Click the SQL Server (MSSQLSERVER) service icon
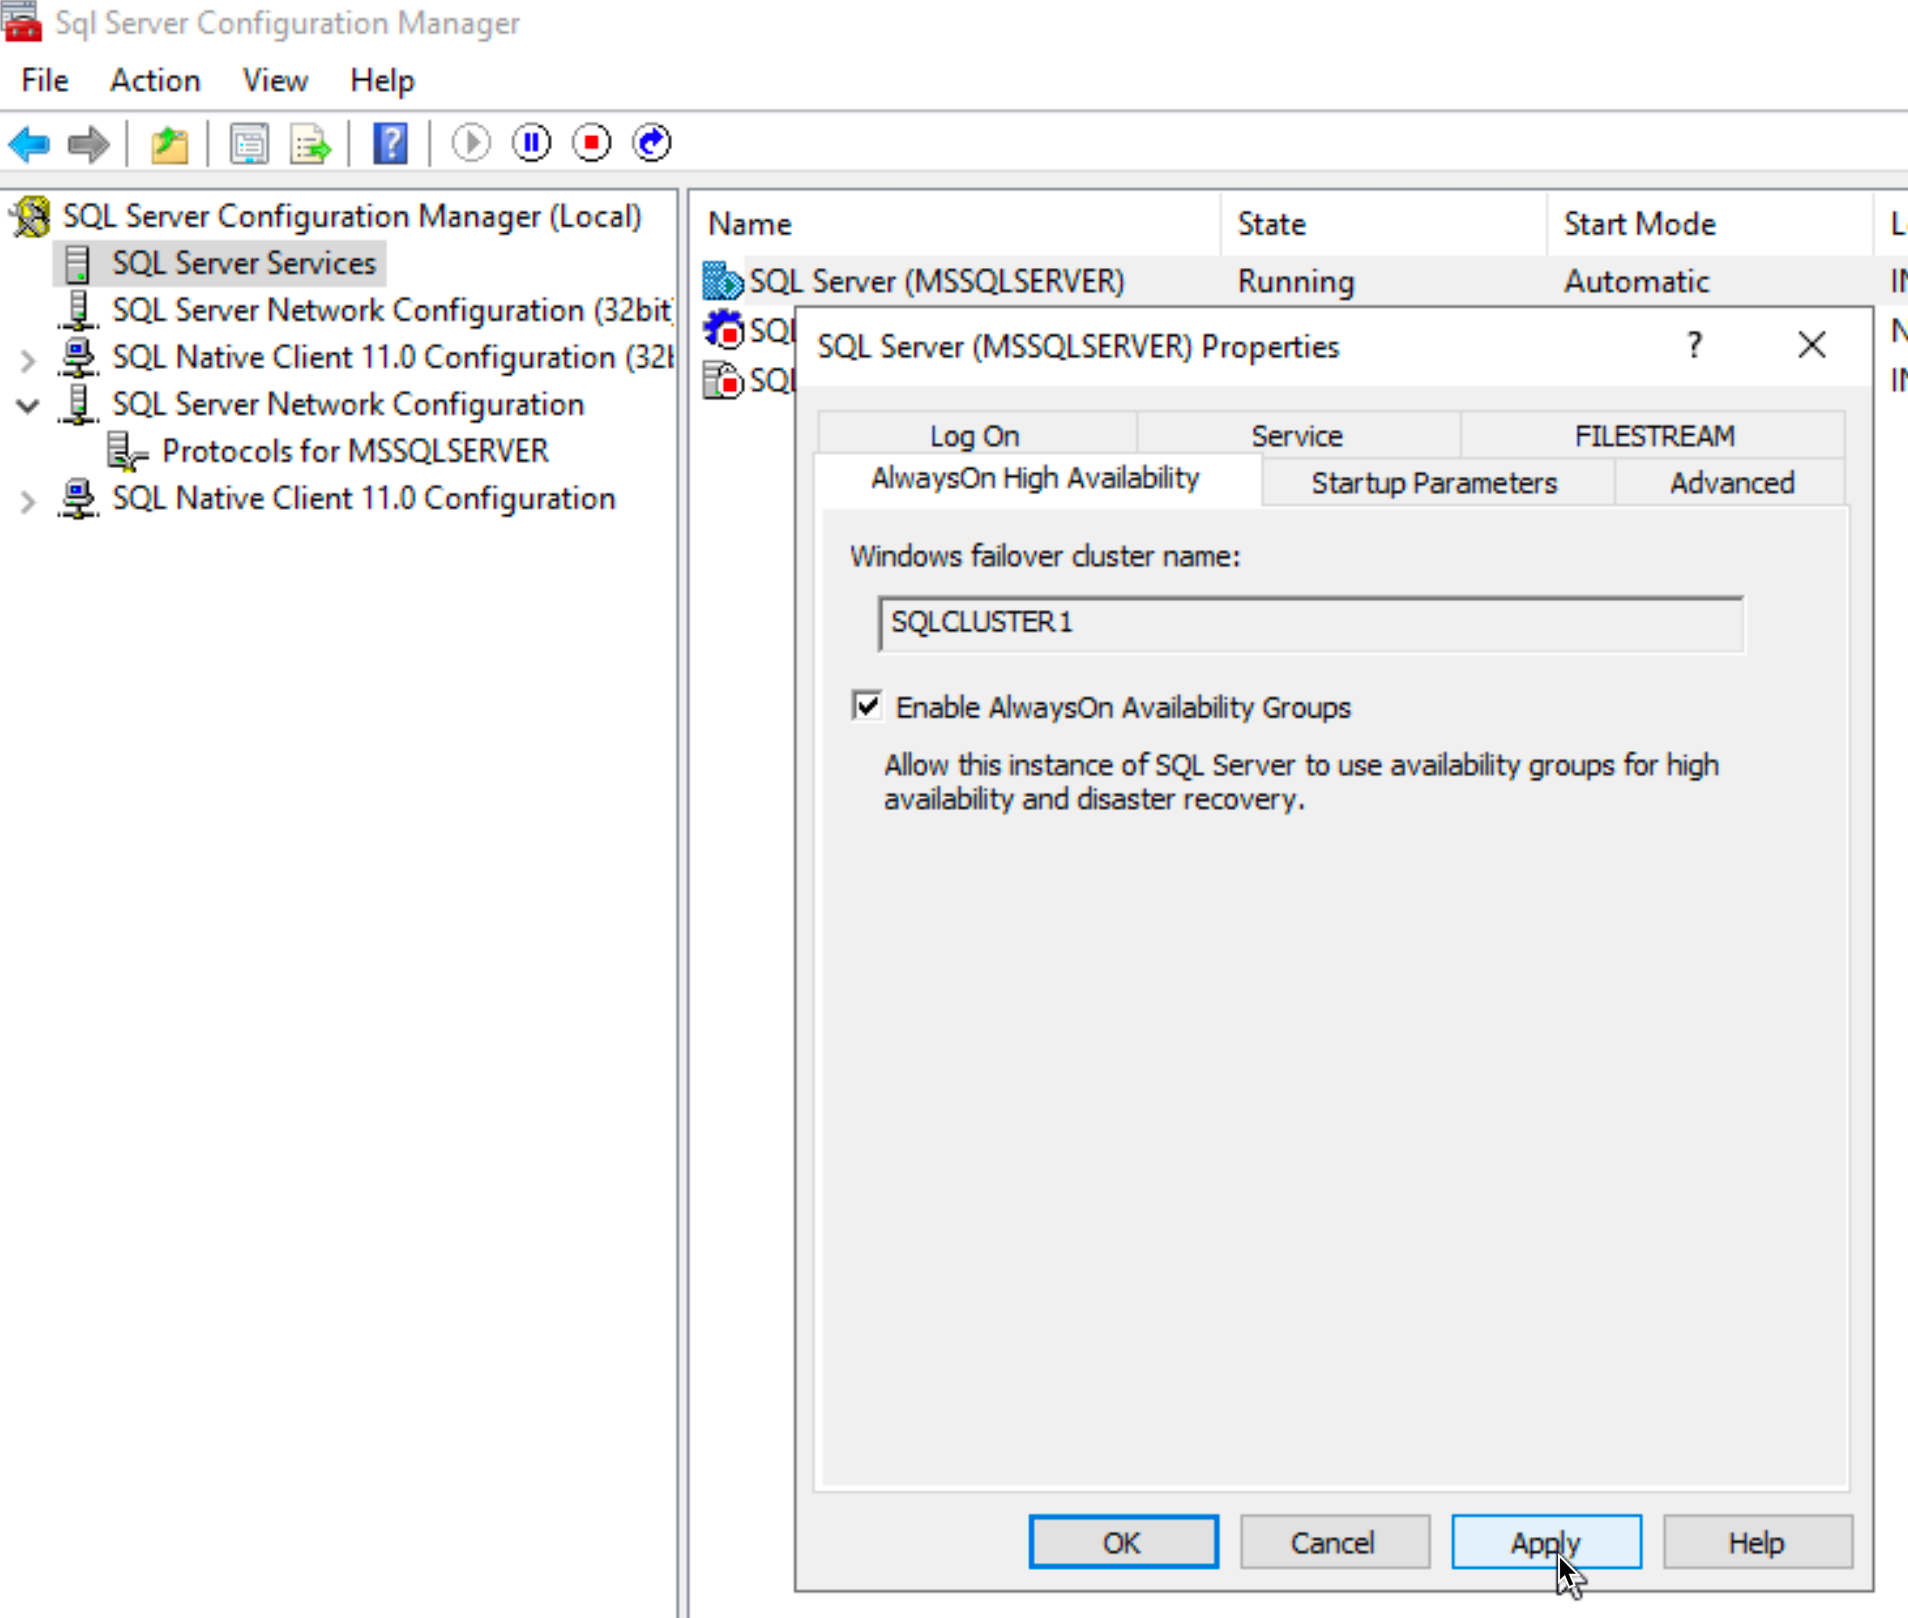Viewport: 1908px width, 1618px height. click(722, 281)
